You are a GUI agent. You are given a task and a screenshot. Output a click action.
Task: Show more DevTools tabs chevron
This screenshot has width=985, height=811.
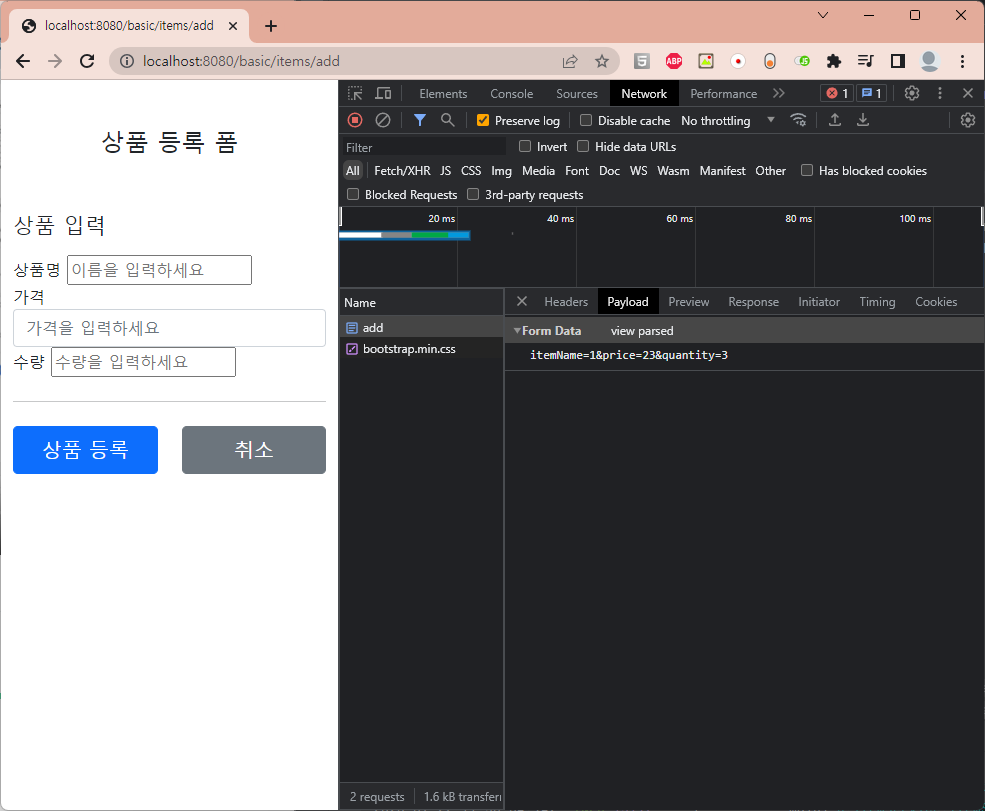[x=779, y=94]
